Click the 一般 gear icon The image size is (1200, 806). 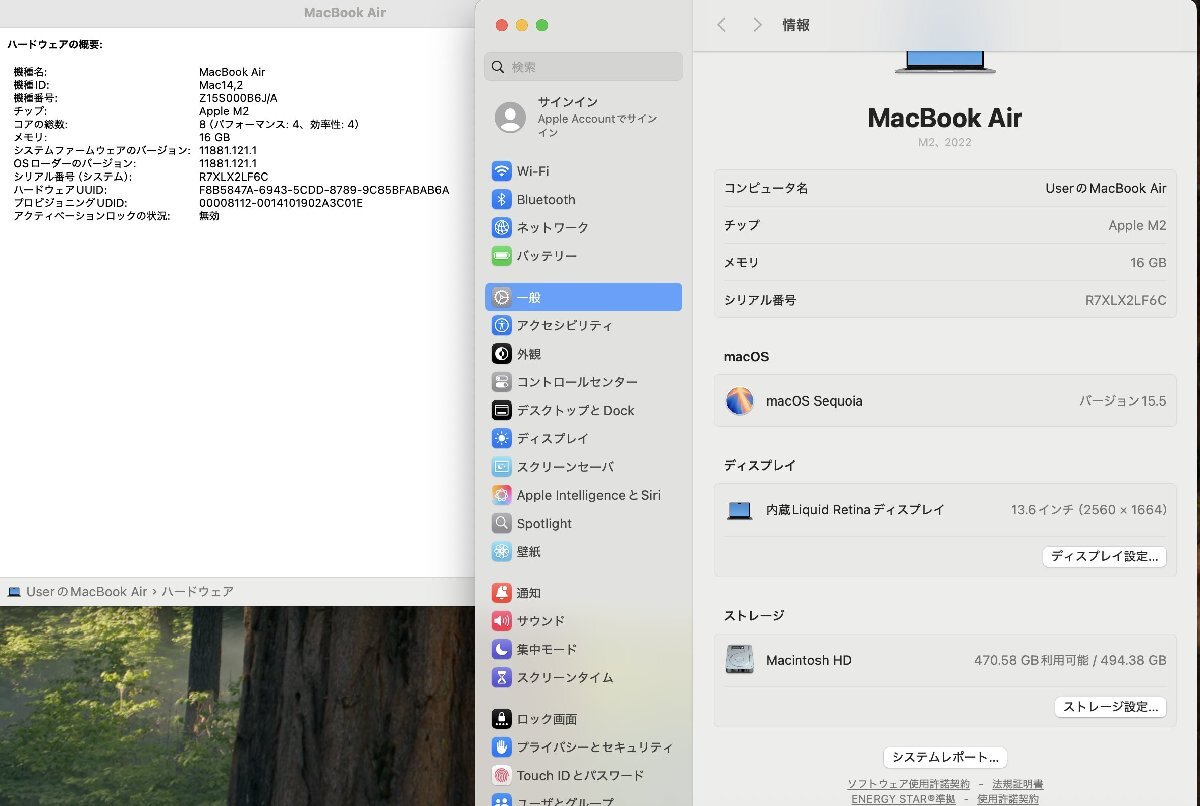502,297
